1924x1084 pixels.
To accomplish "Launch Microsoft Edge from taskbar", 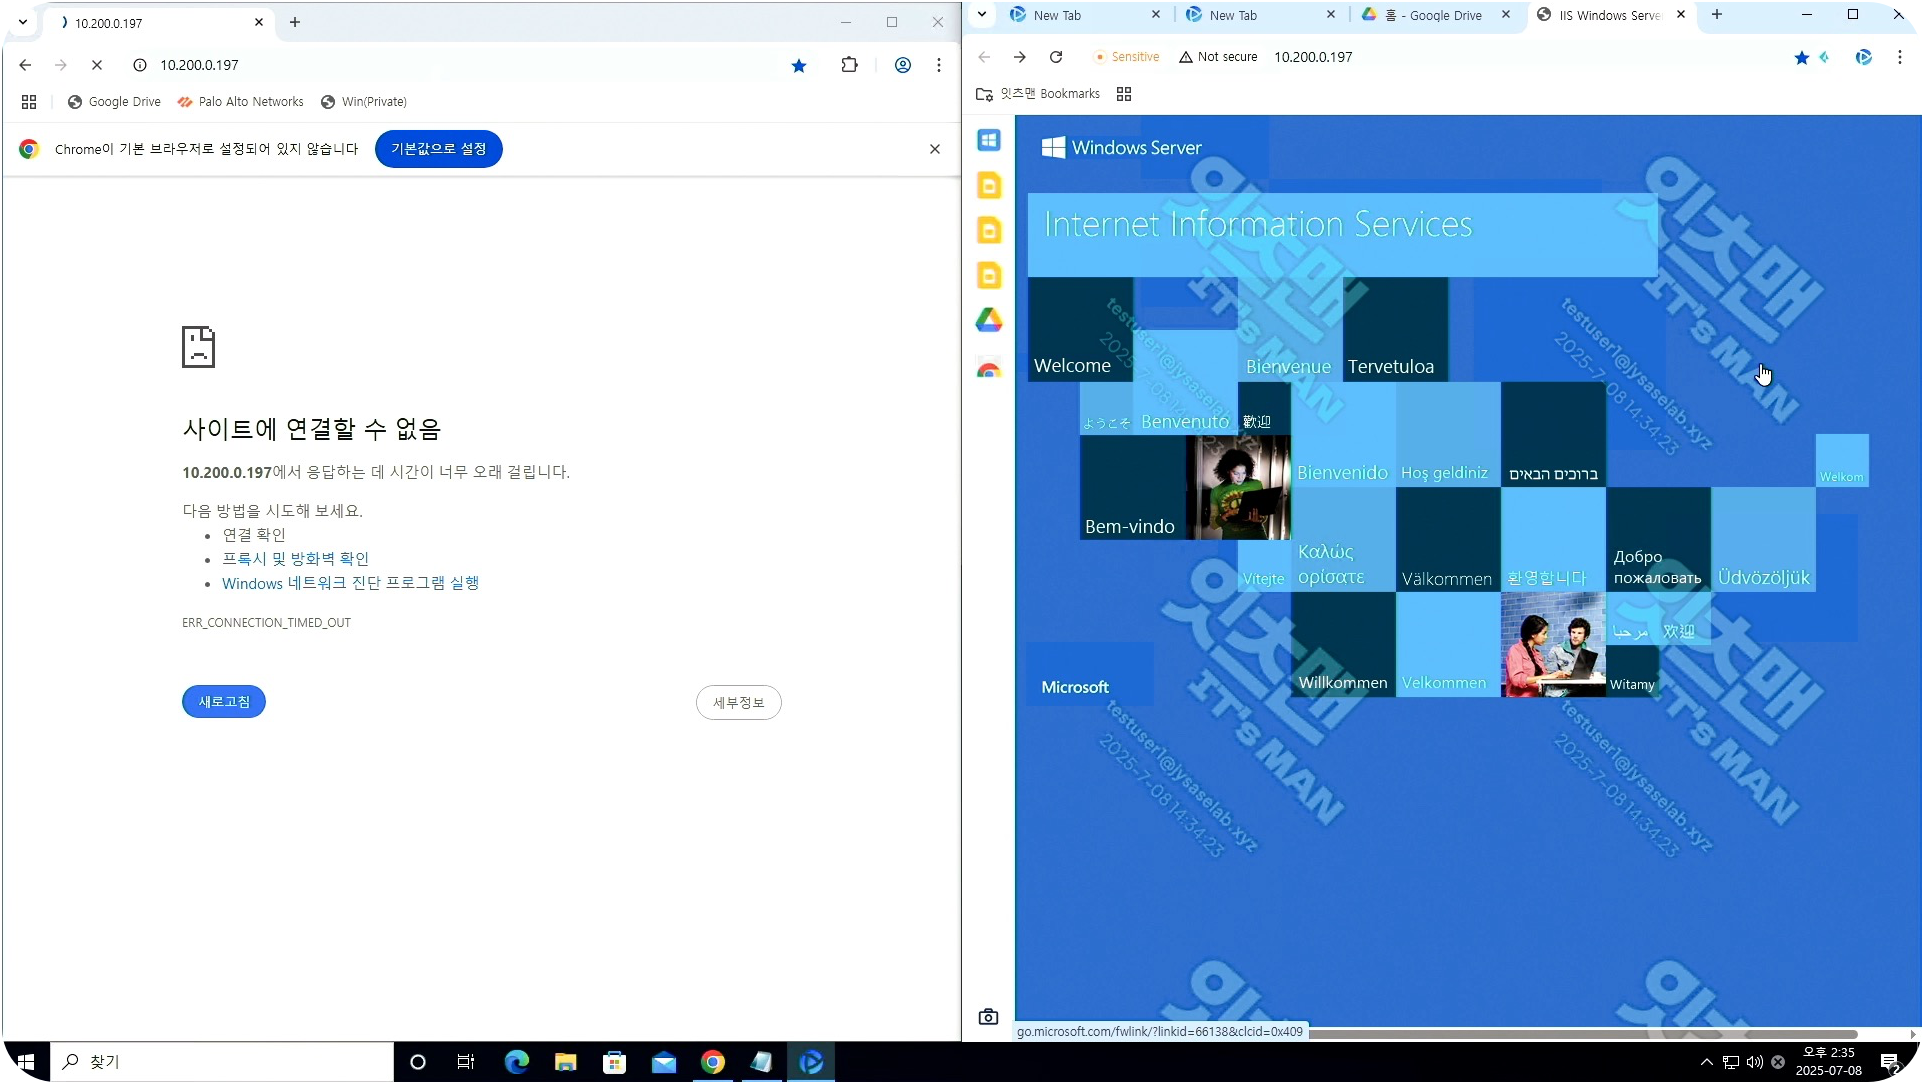I will point(517,1062).
